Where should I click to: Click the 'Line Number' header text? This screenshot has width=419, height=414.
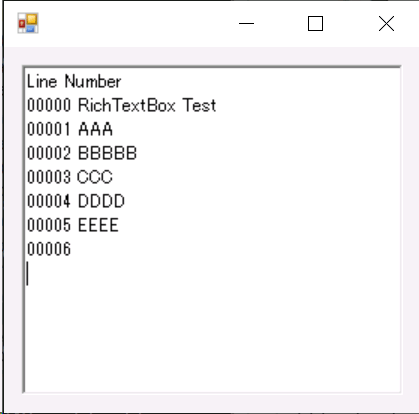pyautogui.click(x=74, y=82)
